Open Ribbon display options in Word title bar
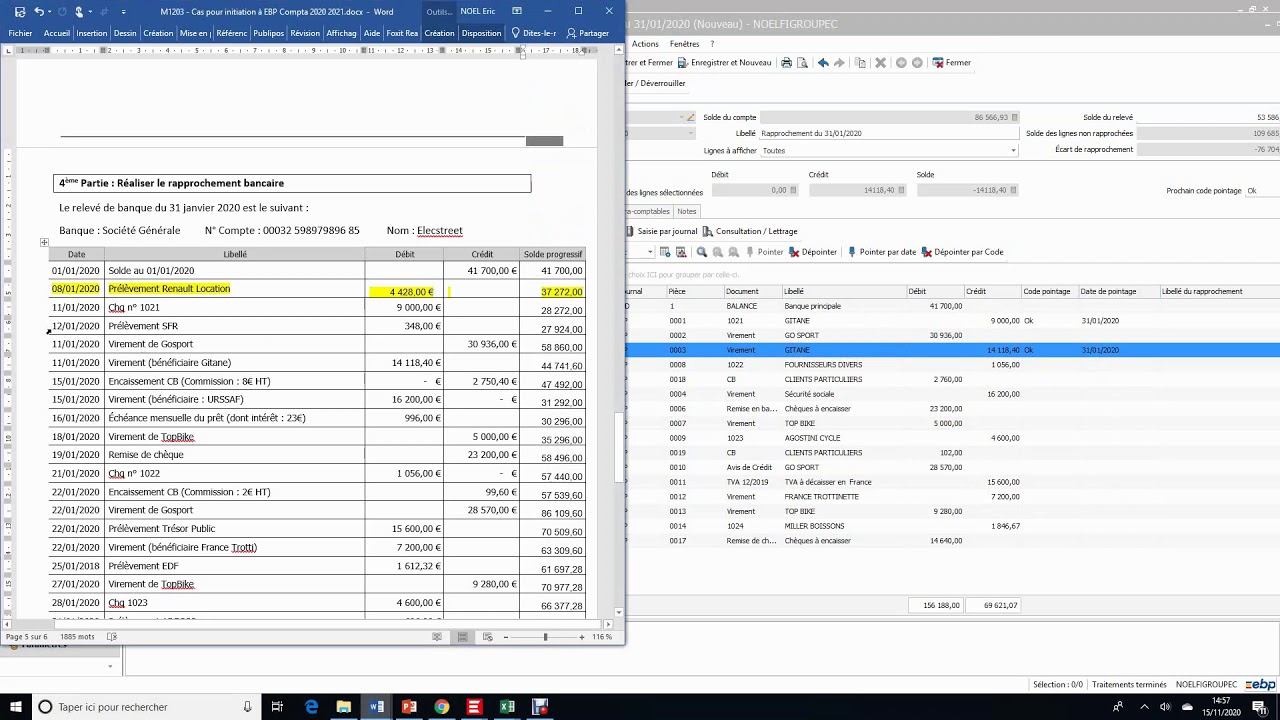This screenshot has height=720, width=1280. (517, 11)
